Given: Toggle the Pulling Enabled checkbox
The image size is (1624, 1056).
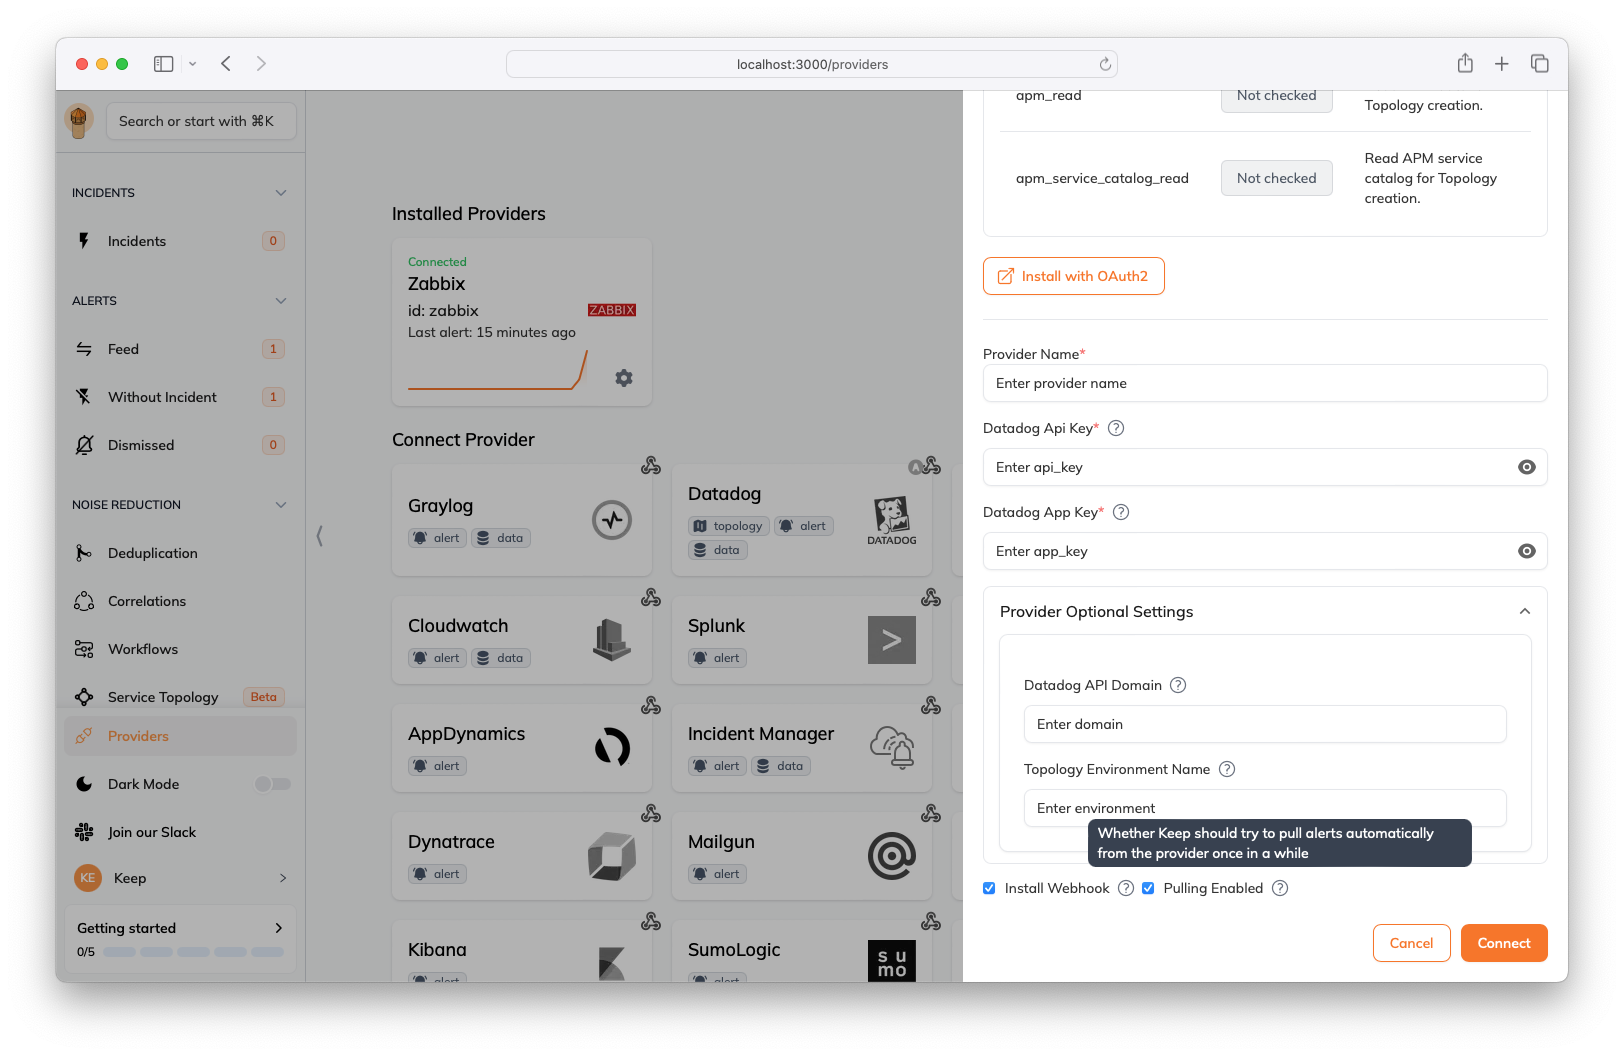Looking at the screenshot, I should tap(1148, 888).
